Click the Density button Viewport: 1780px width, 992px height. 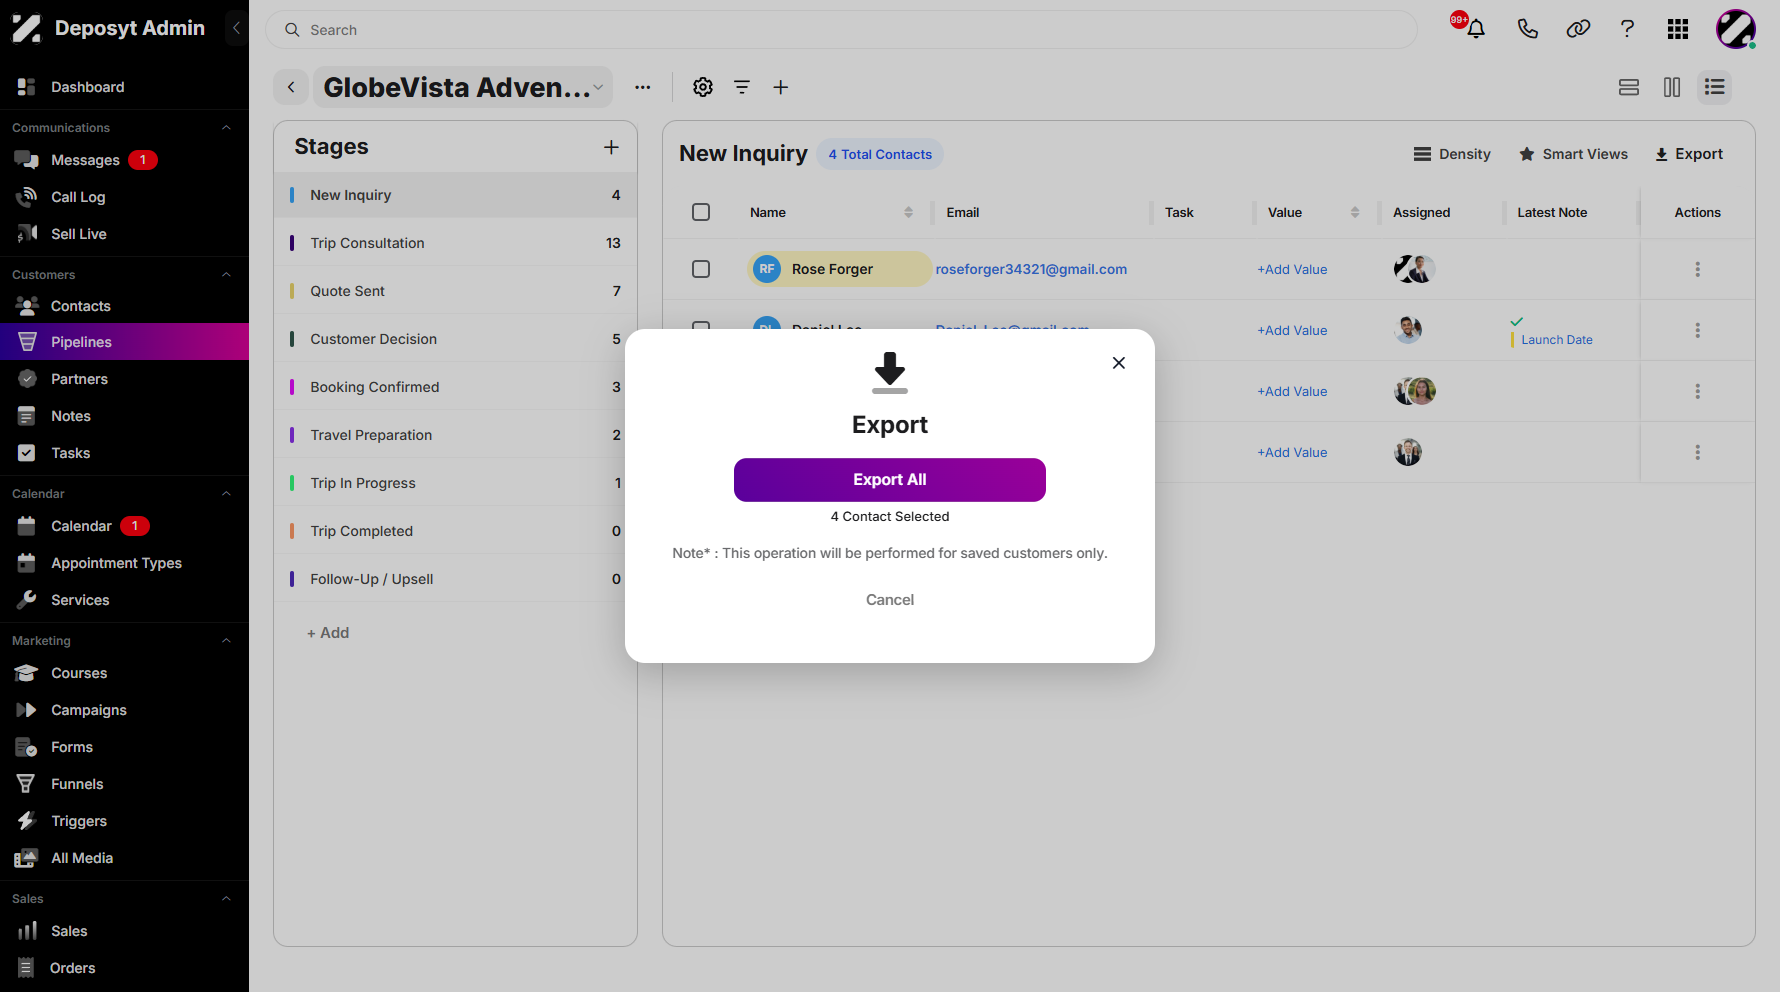pyautogui.click(x=1452, y=154)
